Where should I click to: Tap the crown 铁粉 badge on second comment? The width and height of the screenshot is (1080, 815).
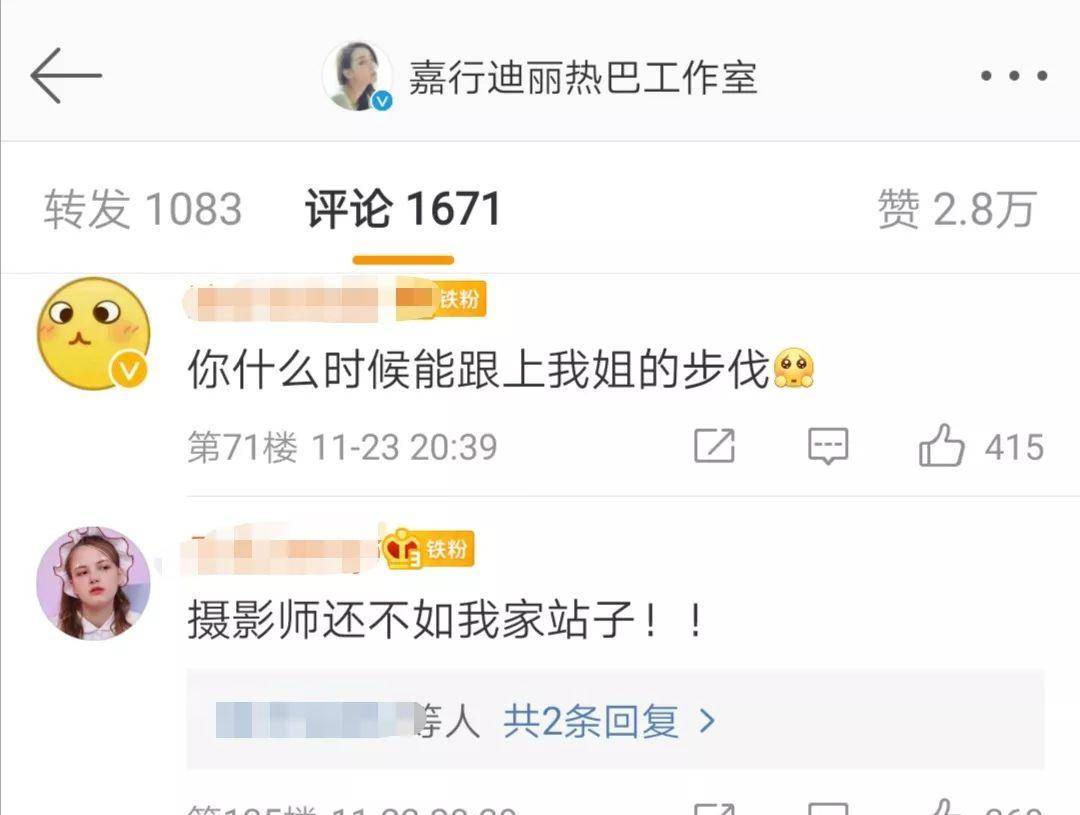(x=428, y=549)
